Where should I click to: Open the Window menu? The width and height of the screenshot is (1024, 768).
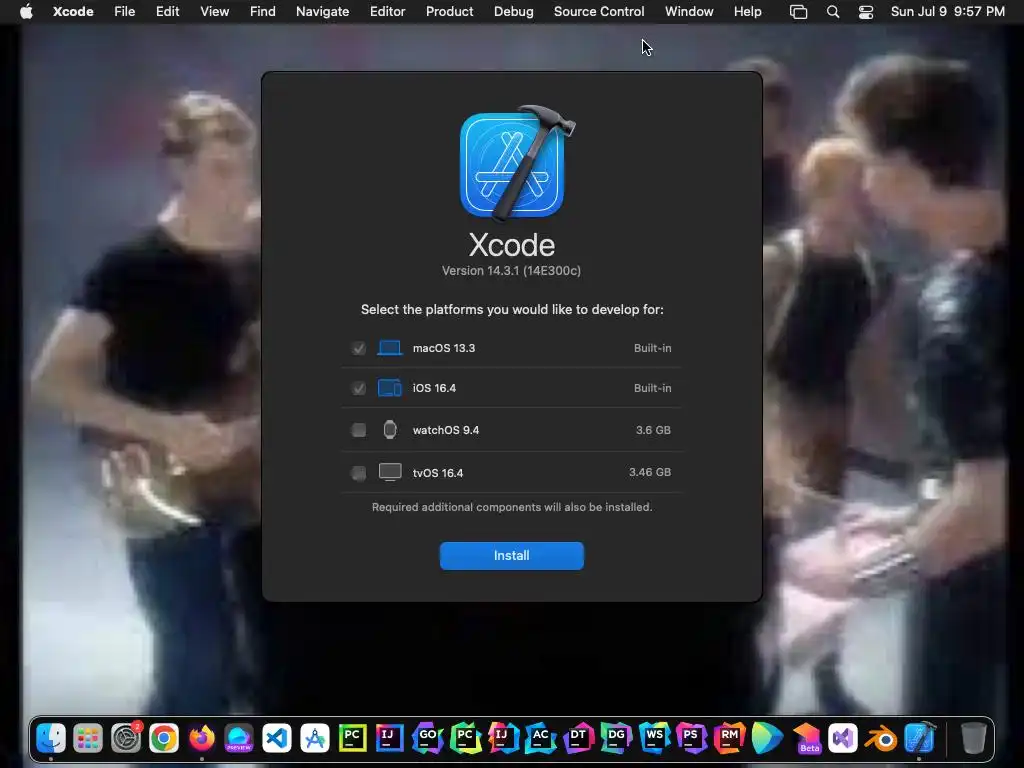689,12
